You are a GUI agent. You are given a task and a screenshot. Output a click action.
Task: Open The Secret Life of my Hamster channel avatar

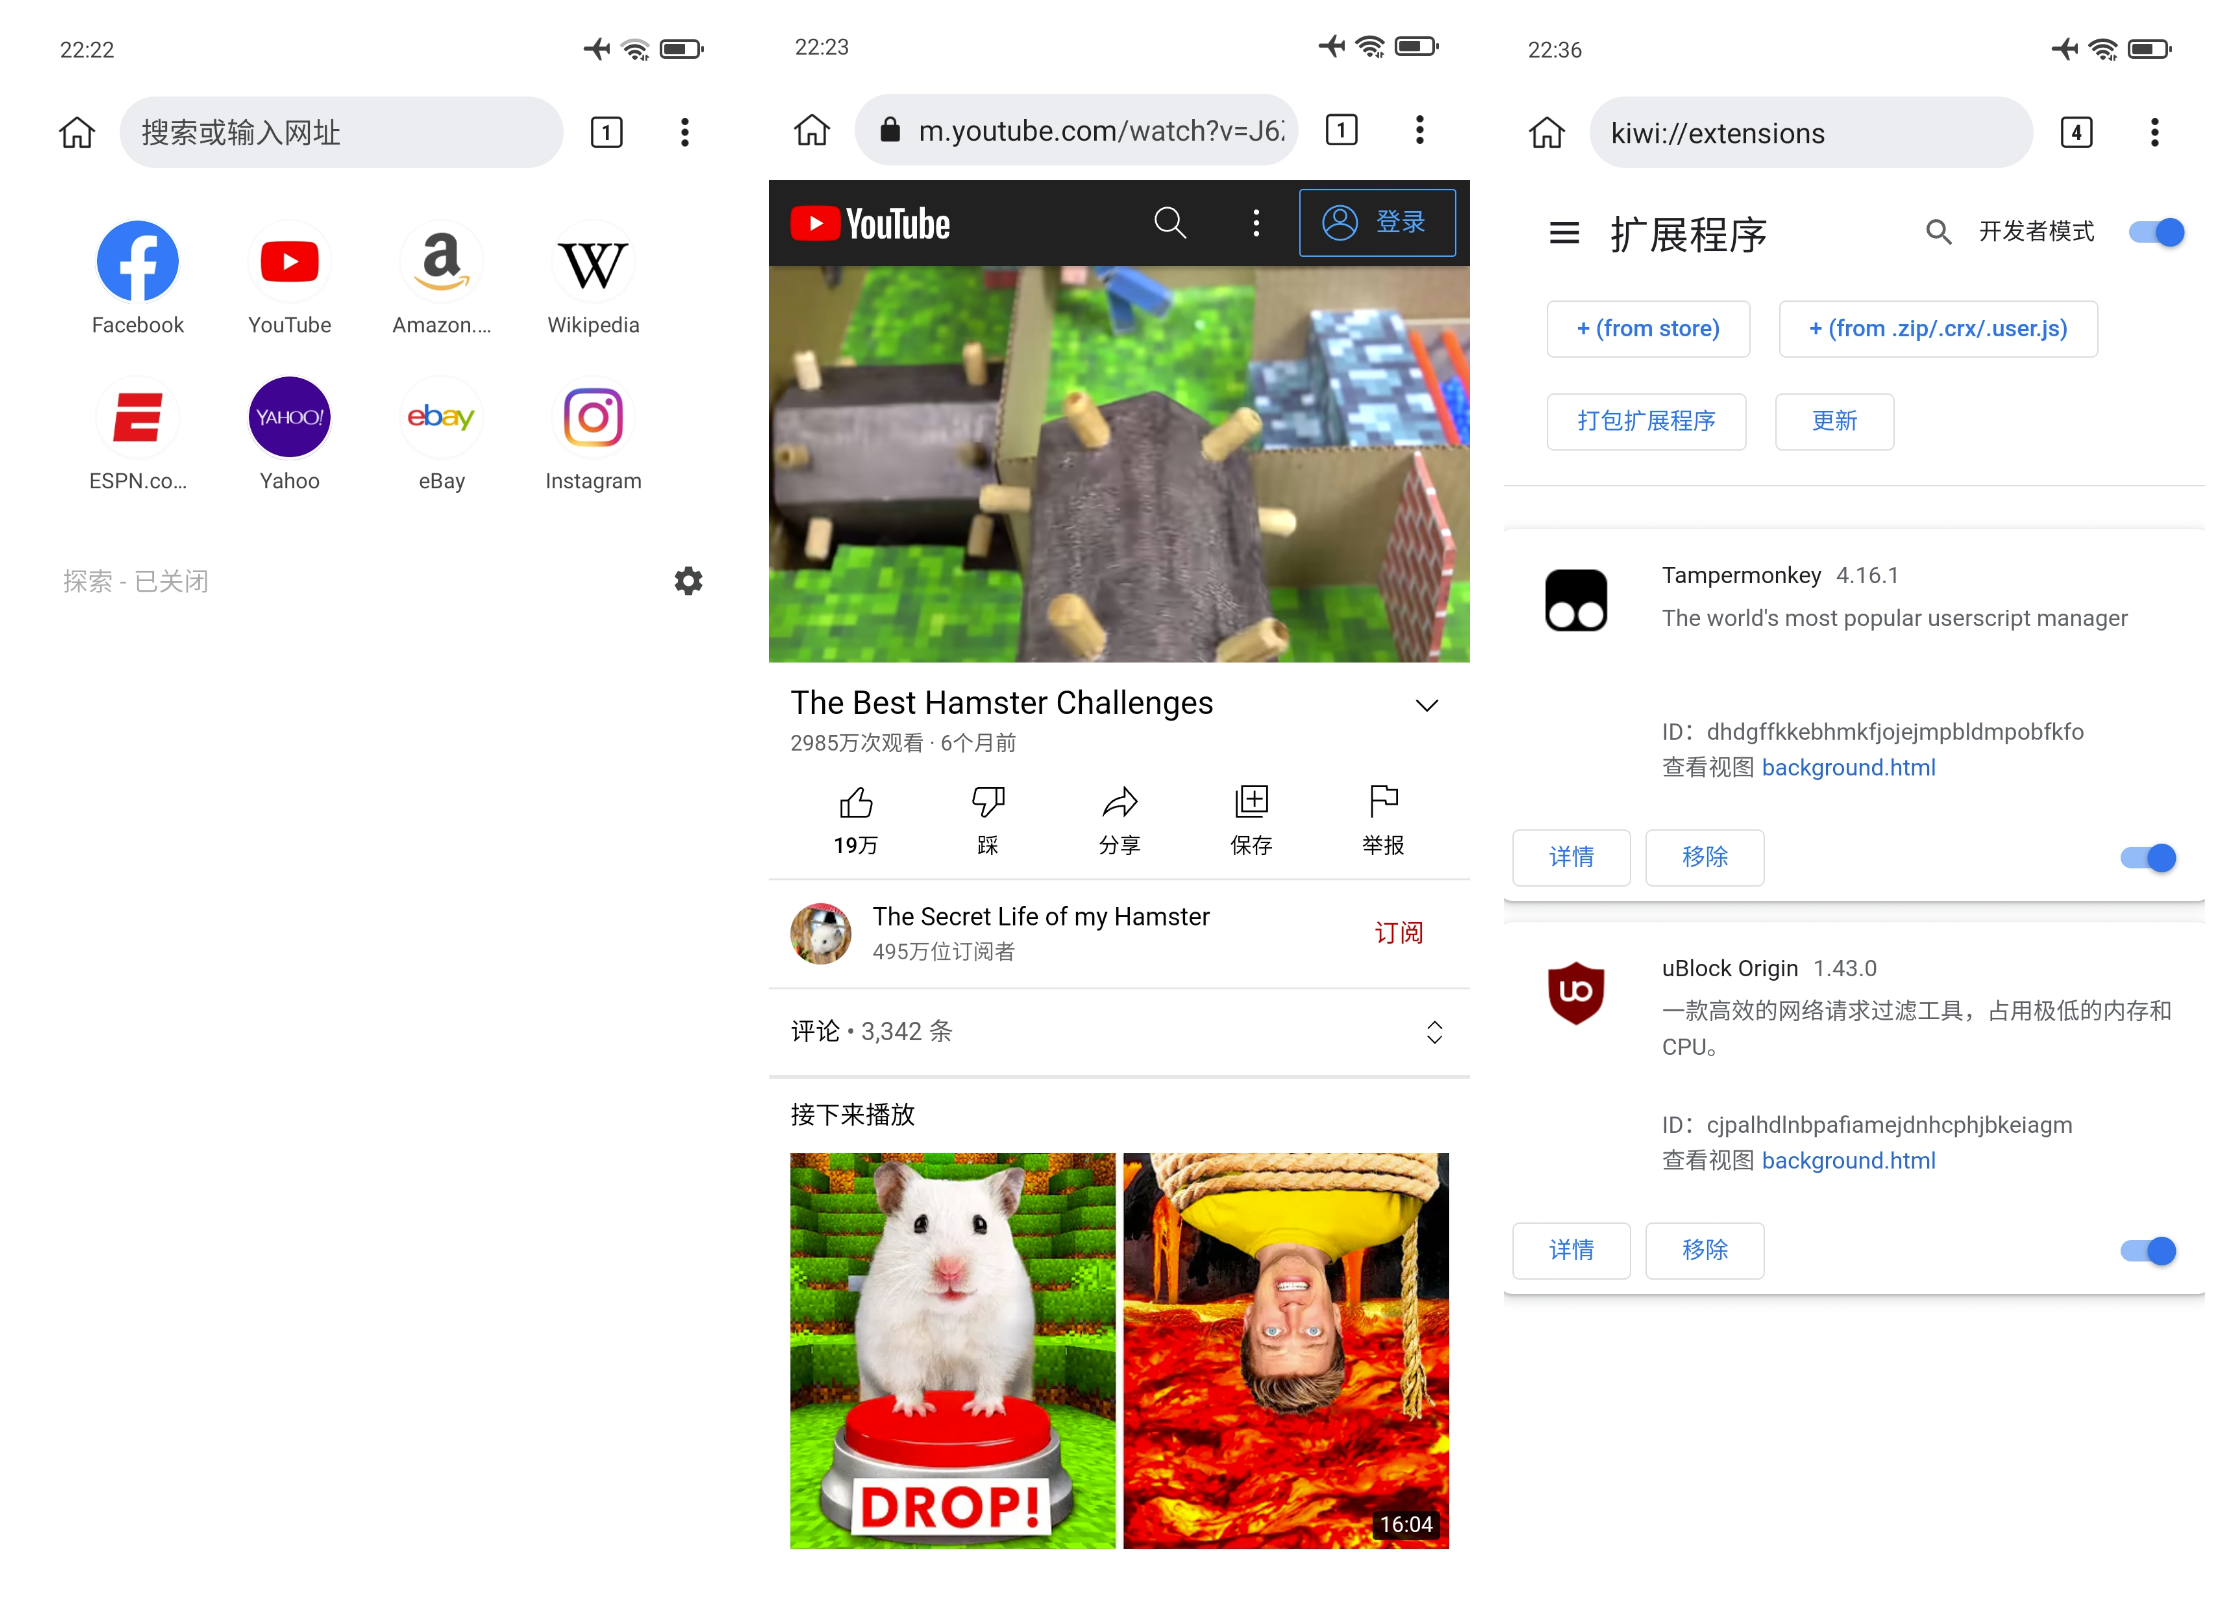click(x=821, y=933)
